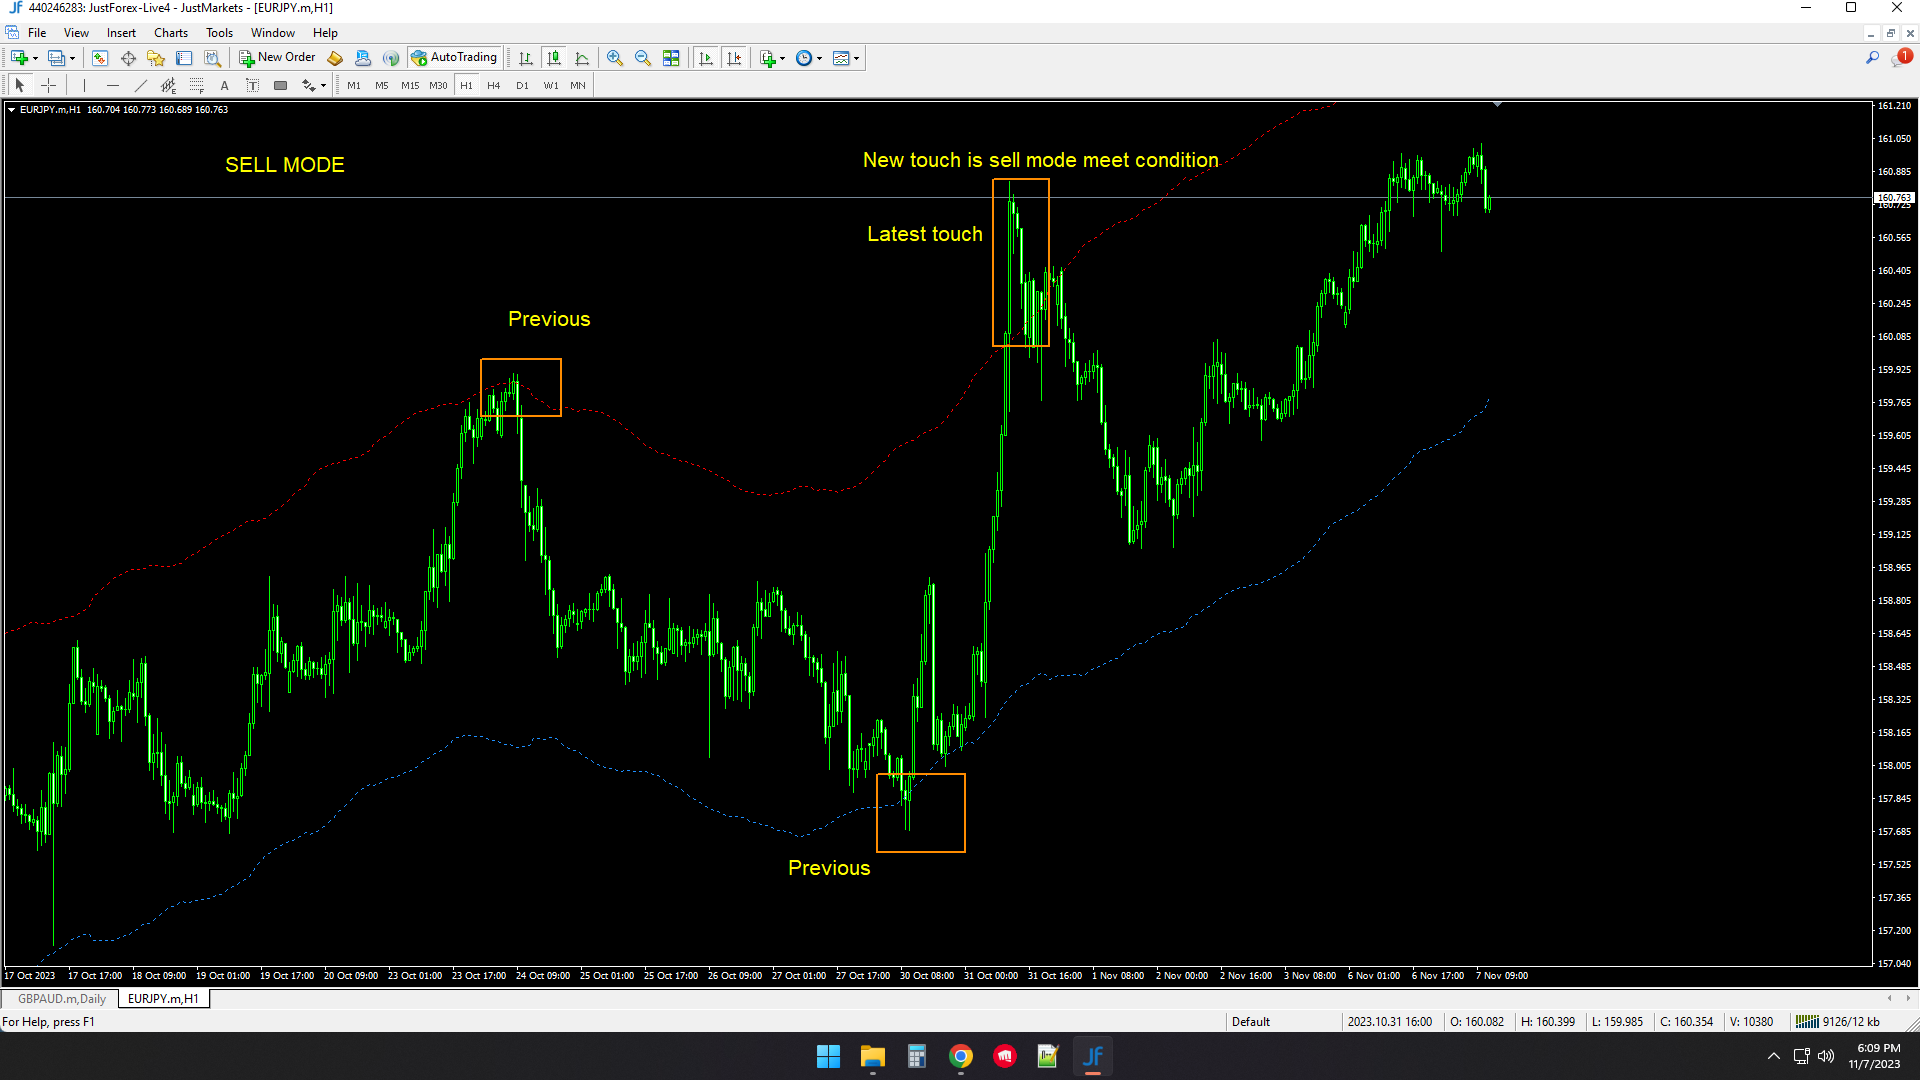Select the Crosshair tool

(x=48, y=86)
